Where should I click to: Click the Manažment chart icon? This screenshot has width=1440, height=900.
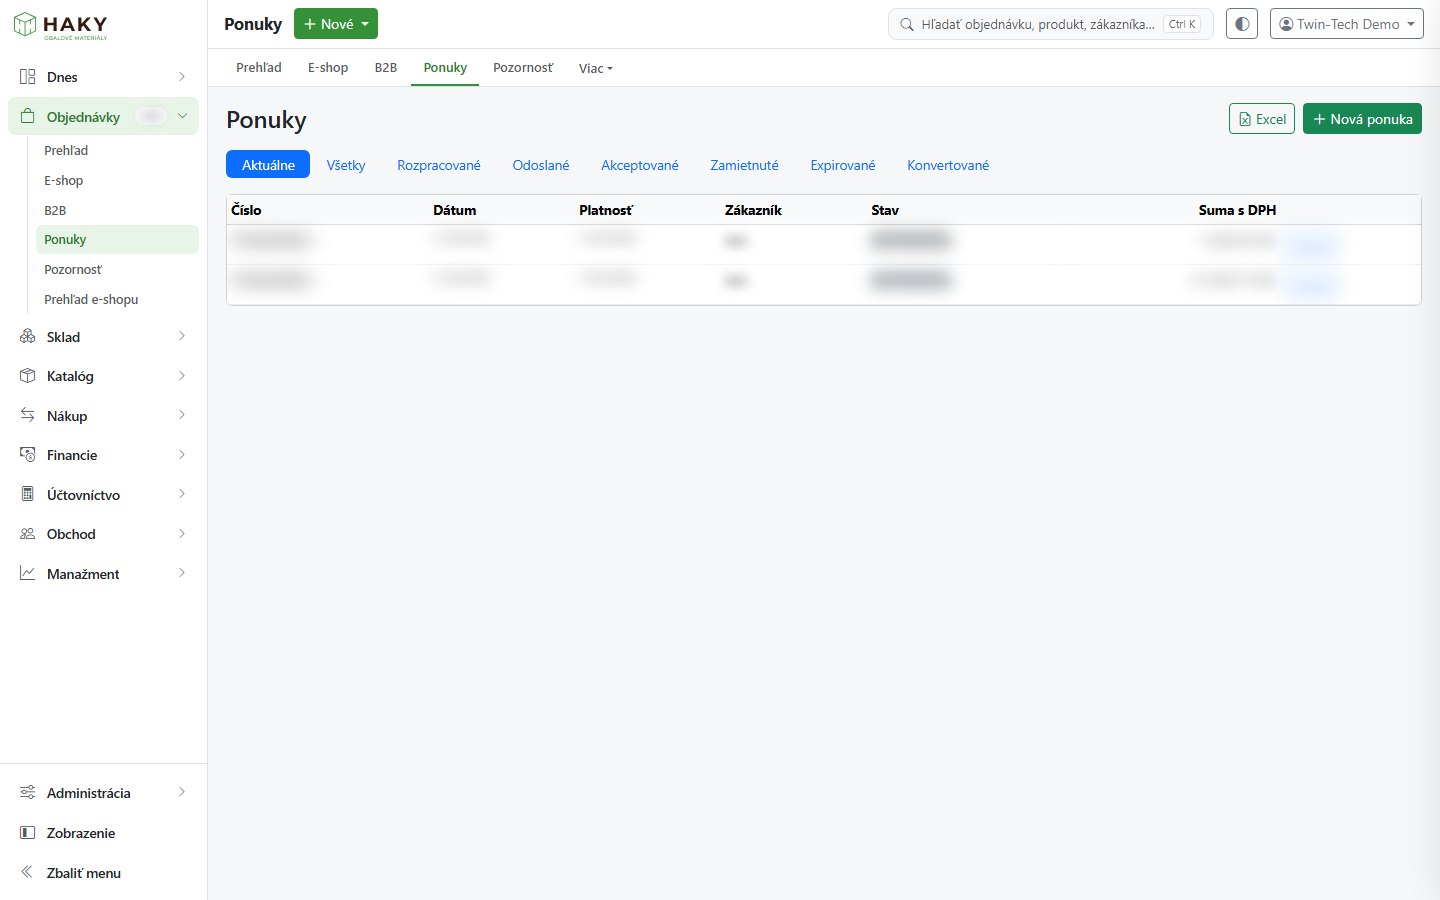[28, 573]
